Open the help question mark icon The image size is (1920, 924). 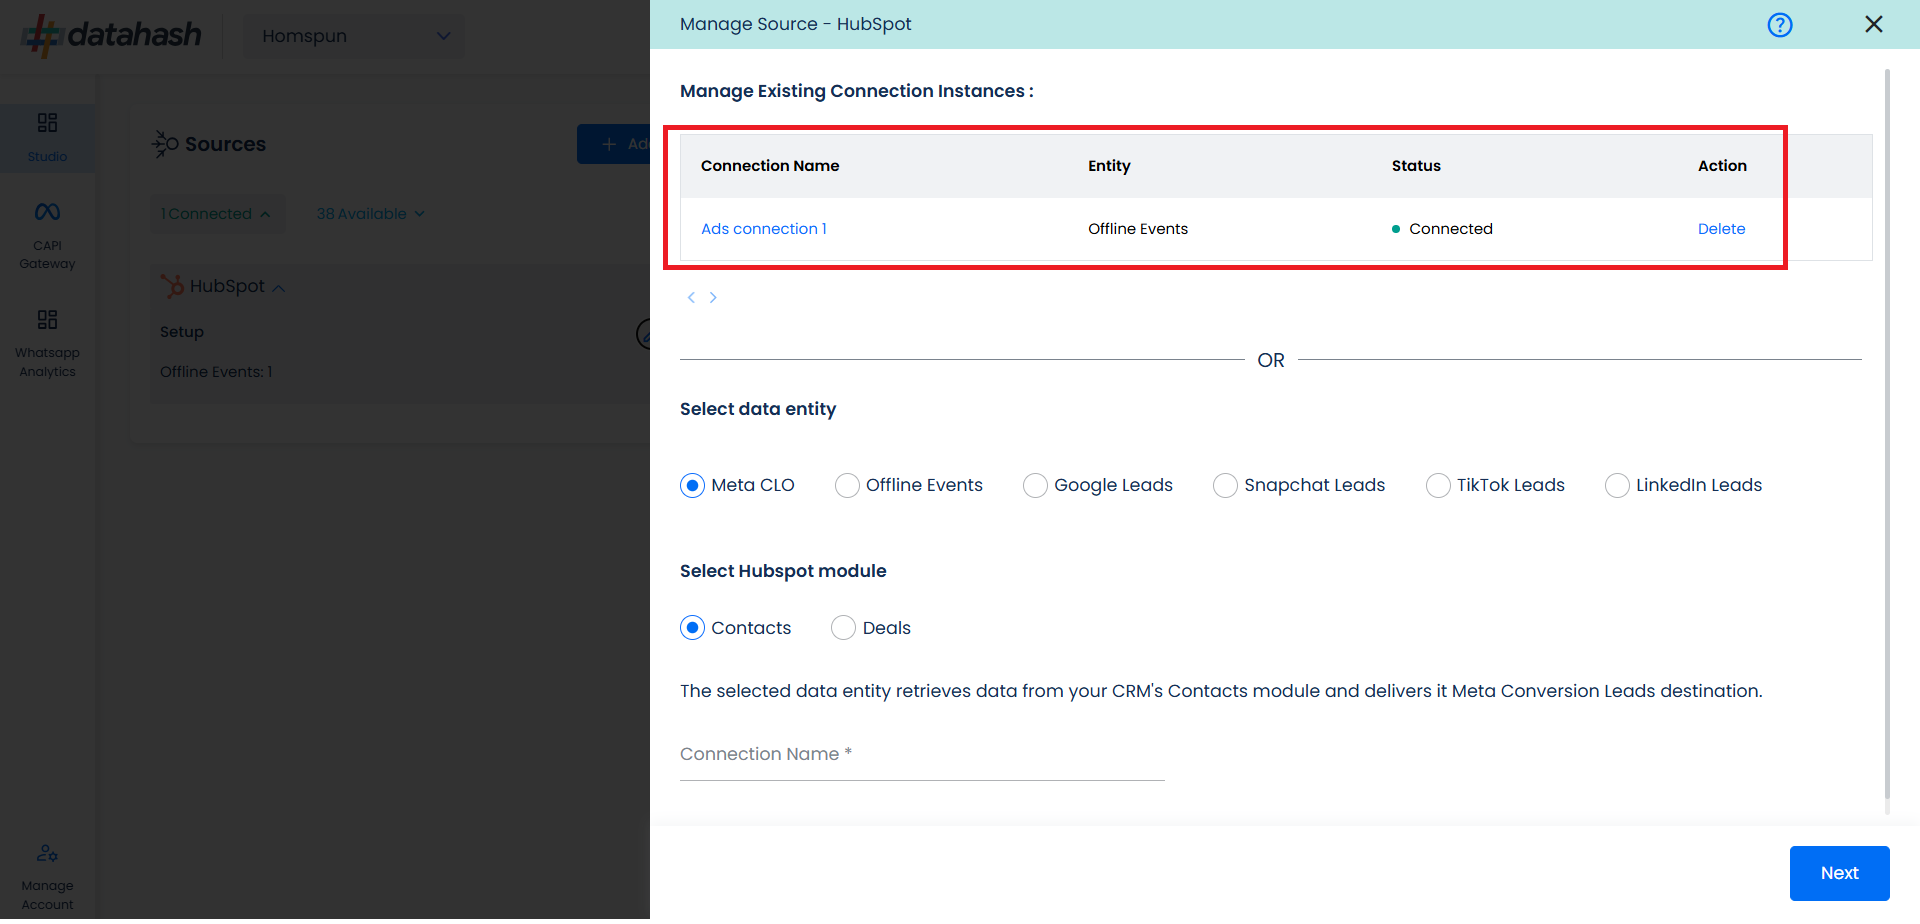pyautogui.click(x=1780, y=25)
